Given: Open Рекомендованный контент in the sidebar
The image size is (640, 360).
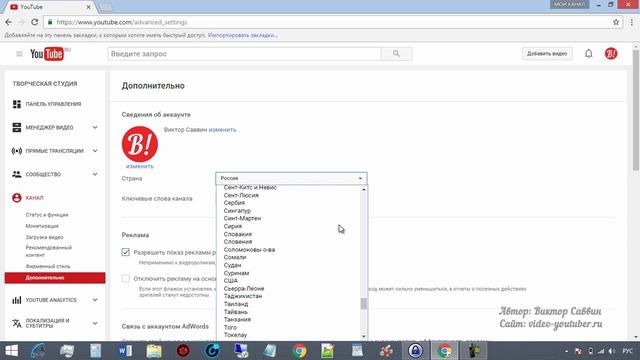Looking at the screenshot, I should click(x=49, y=251).
